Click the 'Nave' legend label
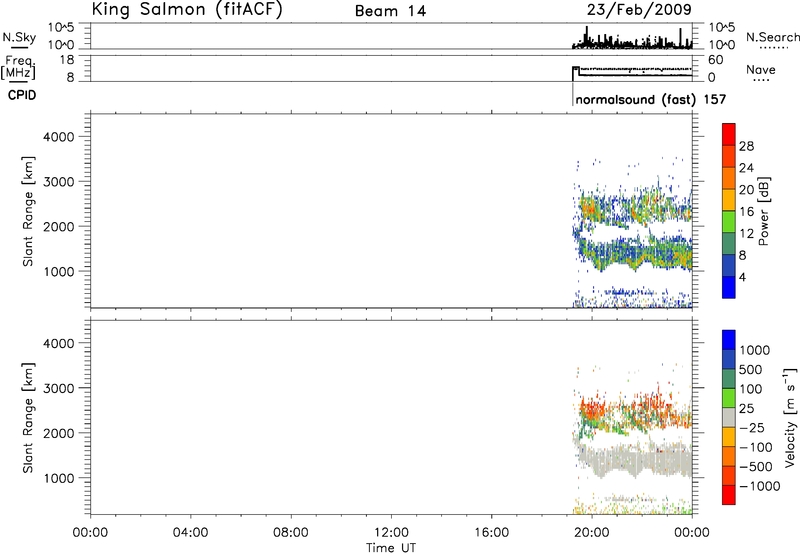Viewport: 800px width, 554px height. point(761,69)
